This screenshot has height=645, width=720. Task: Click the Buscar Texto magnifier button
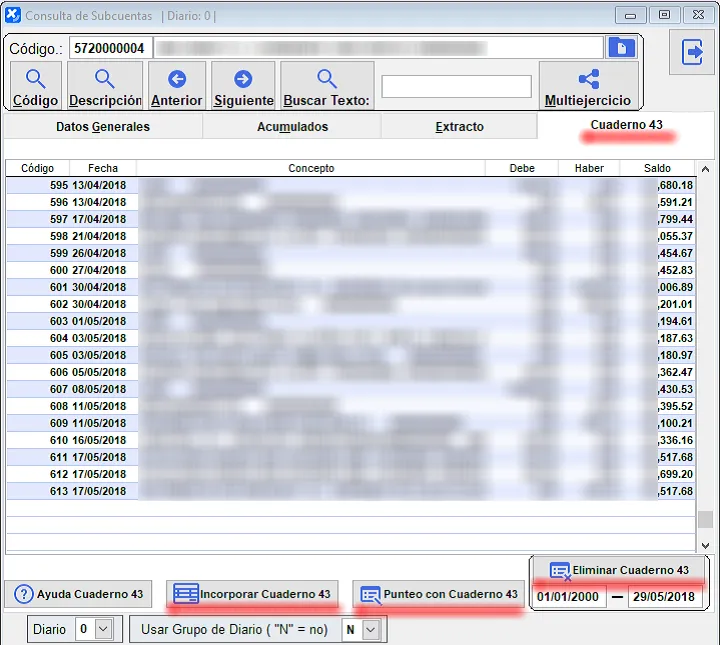[x=327, y=86]
